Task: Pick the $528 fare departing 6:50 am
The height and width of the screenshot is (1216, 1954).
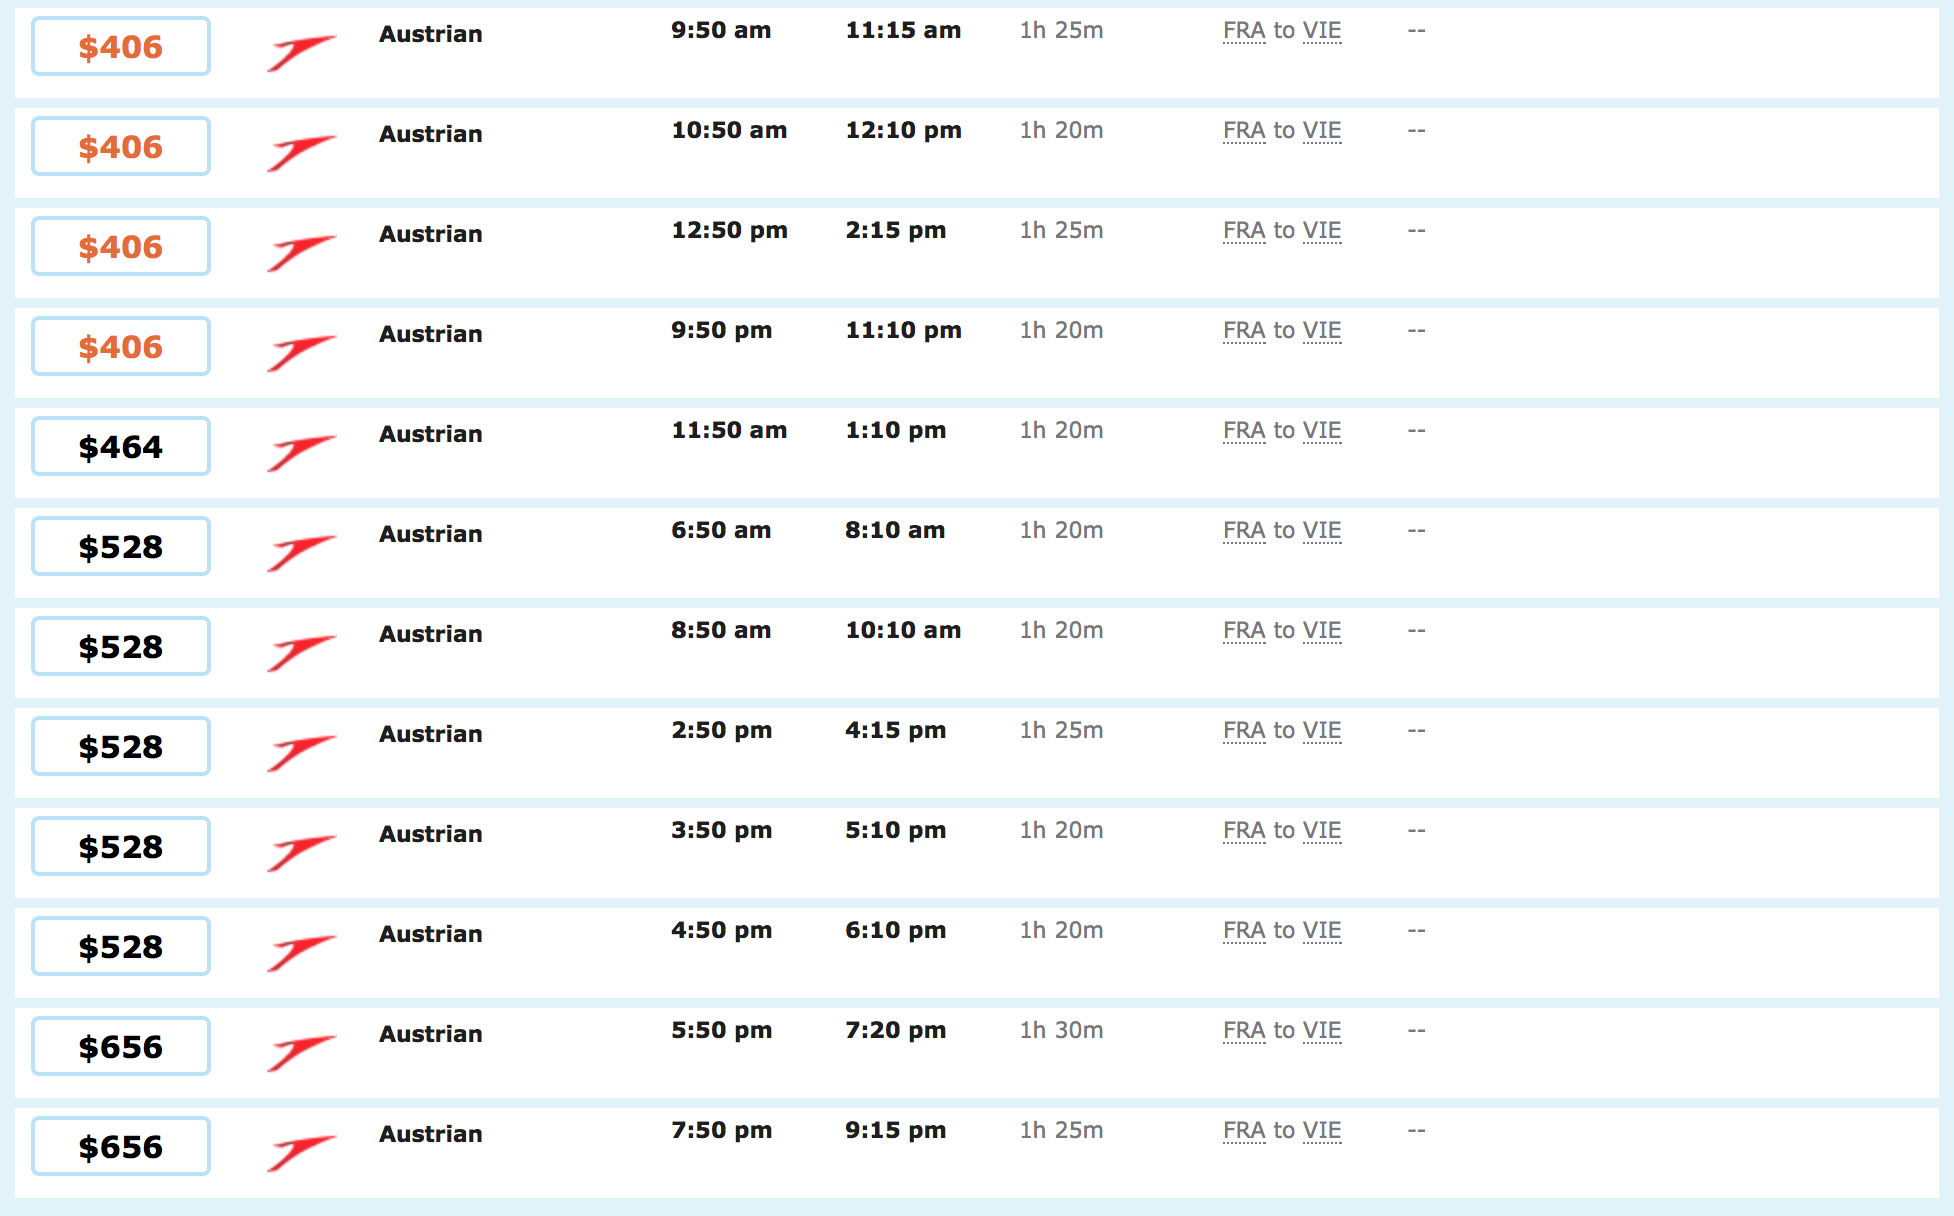Action: click(121, 547)
